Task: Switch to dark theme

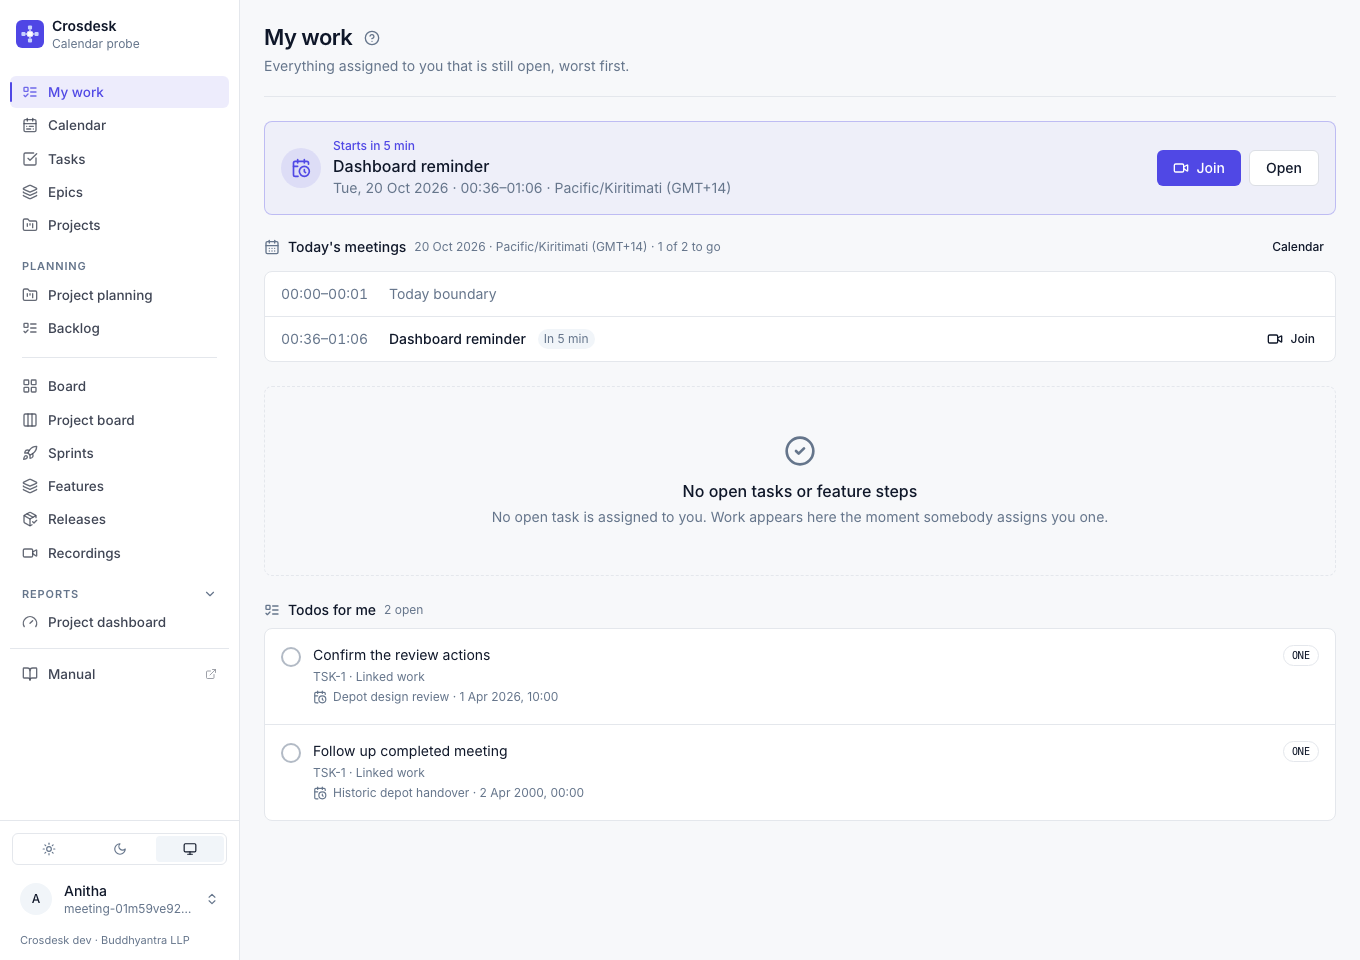Action: 120,849
